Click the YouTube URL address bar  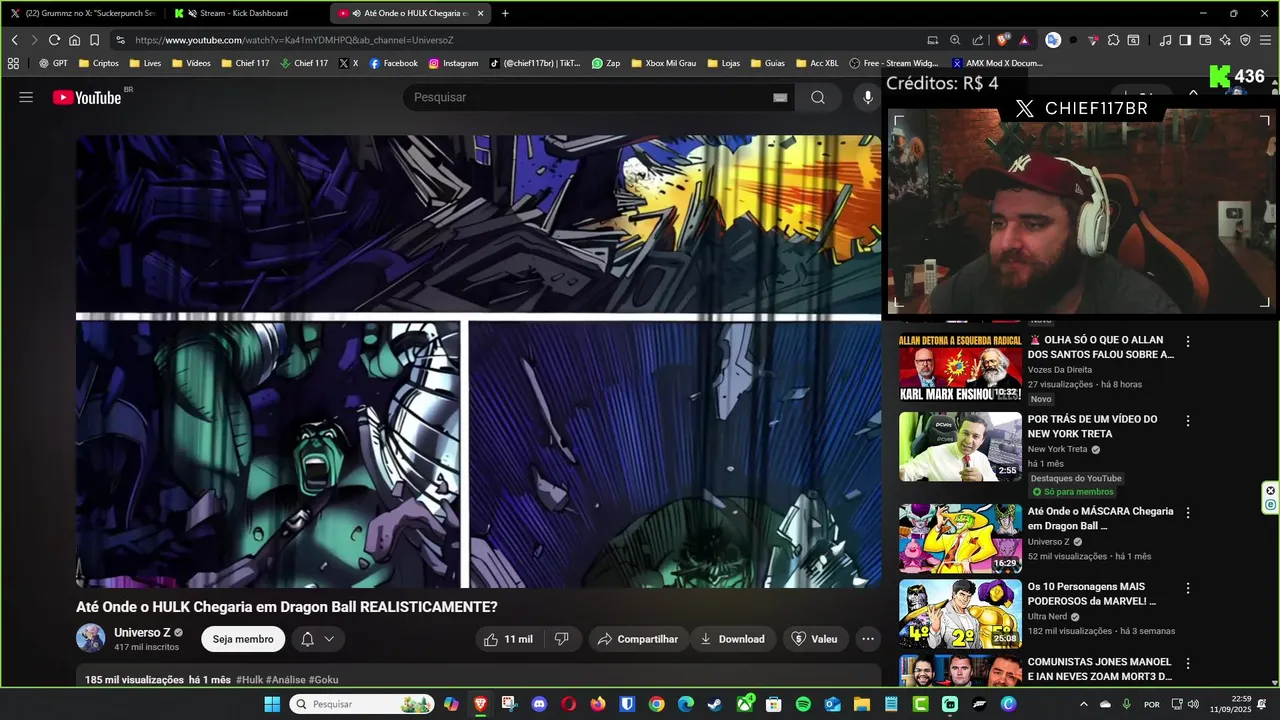point(520,40)
